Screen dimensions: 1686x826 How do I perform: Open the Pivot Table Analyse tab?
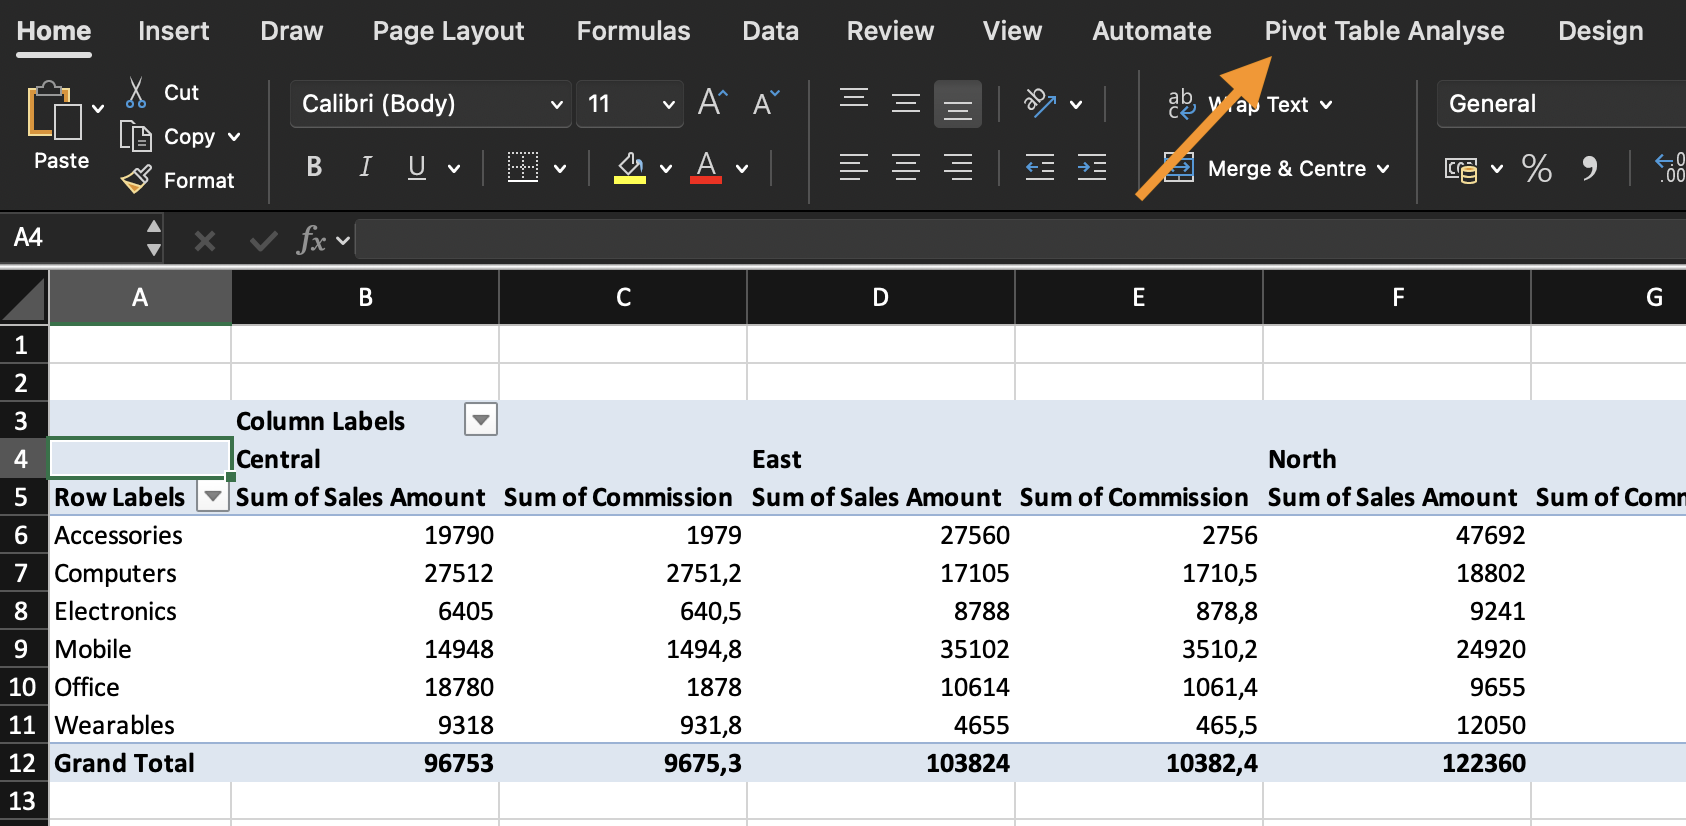click(x=1383, y=31)
